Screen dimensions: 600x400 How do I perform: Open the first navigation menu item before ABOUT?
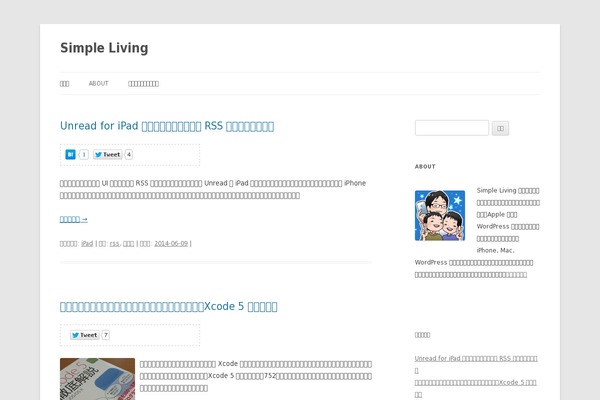64,84
